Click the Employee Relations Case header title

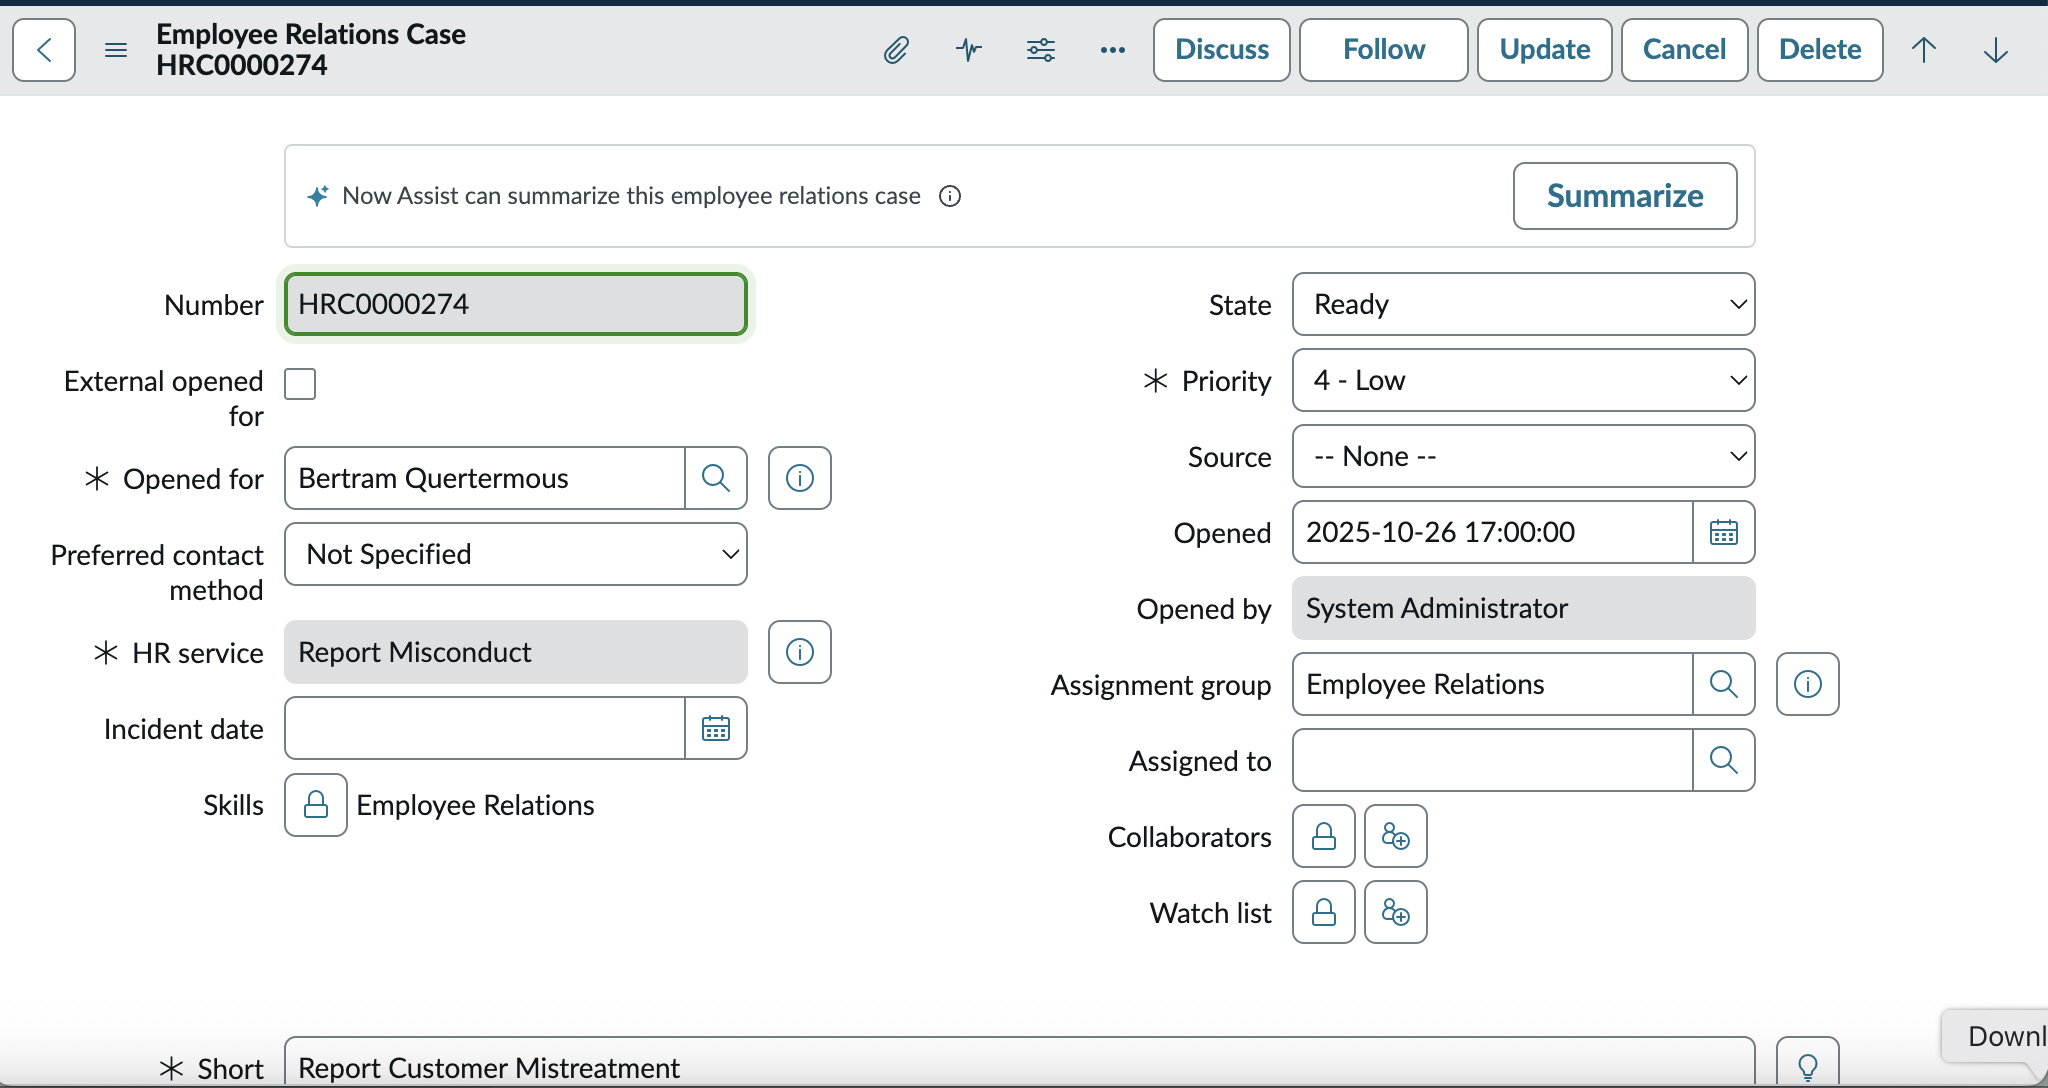coord(311,34)
